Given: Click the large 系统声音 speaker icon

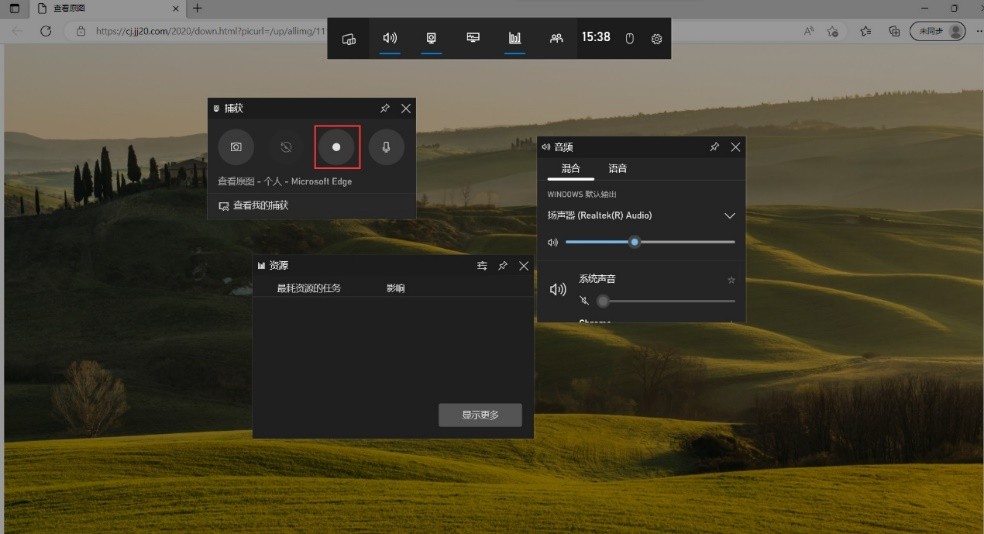Looking at the screenshot, I should point(558,289).
